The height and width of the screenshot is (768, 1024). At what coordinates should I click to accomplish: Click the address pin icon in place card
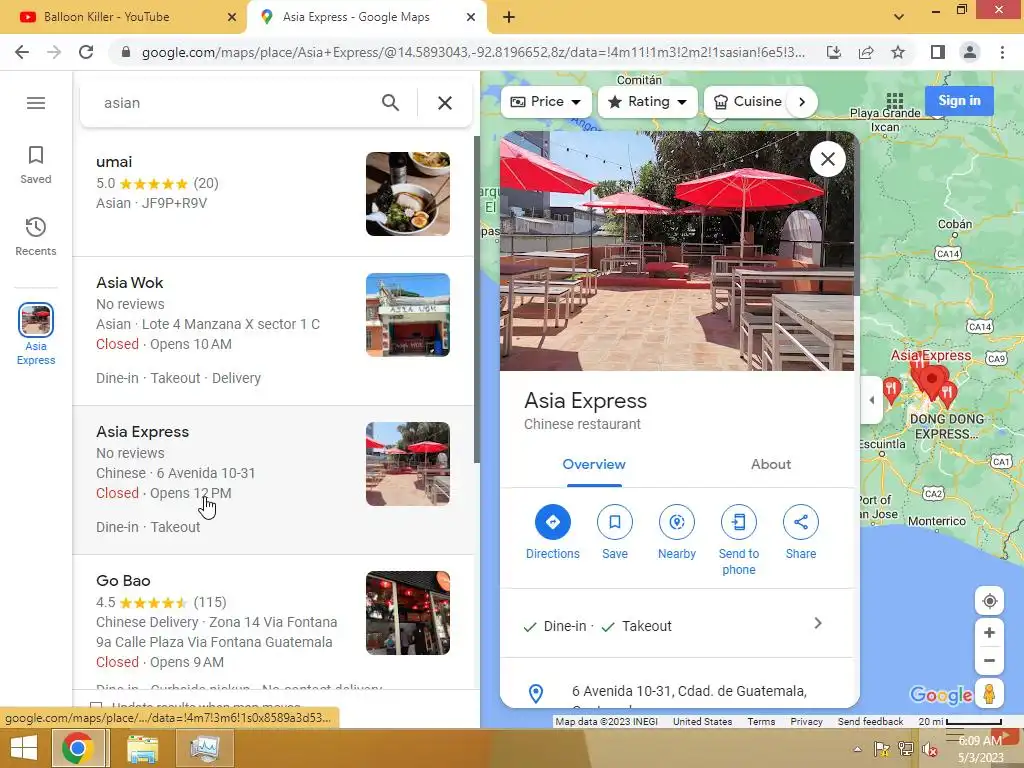pyautogui.click(x=536, y=693)
